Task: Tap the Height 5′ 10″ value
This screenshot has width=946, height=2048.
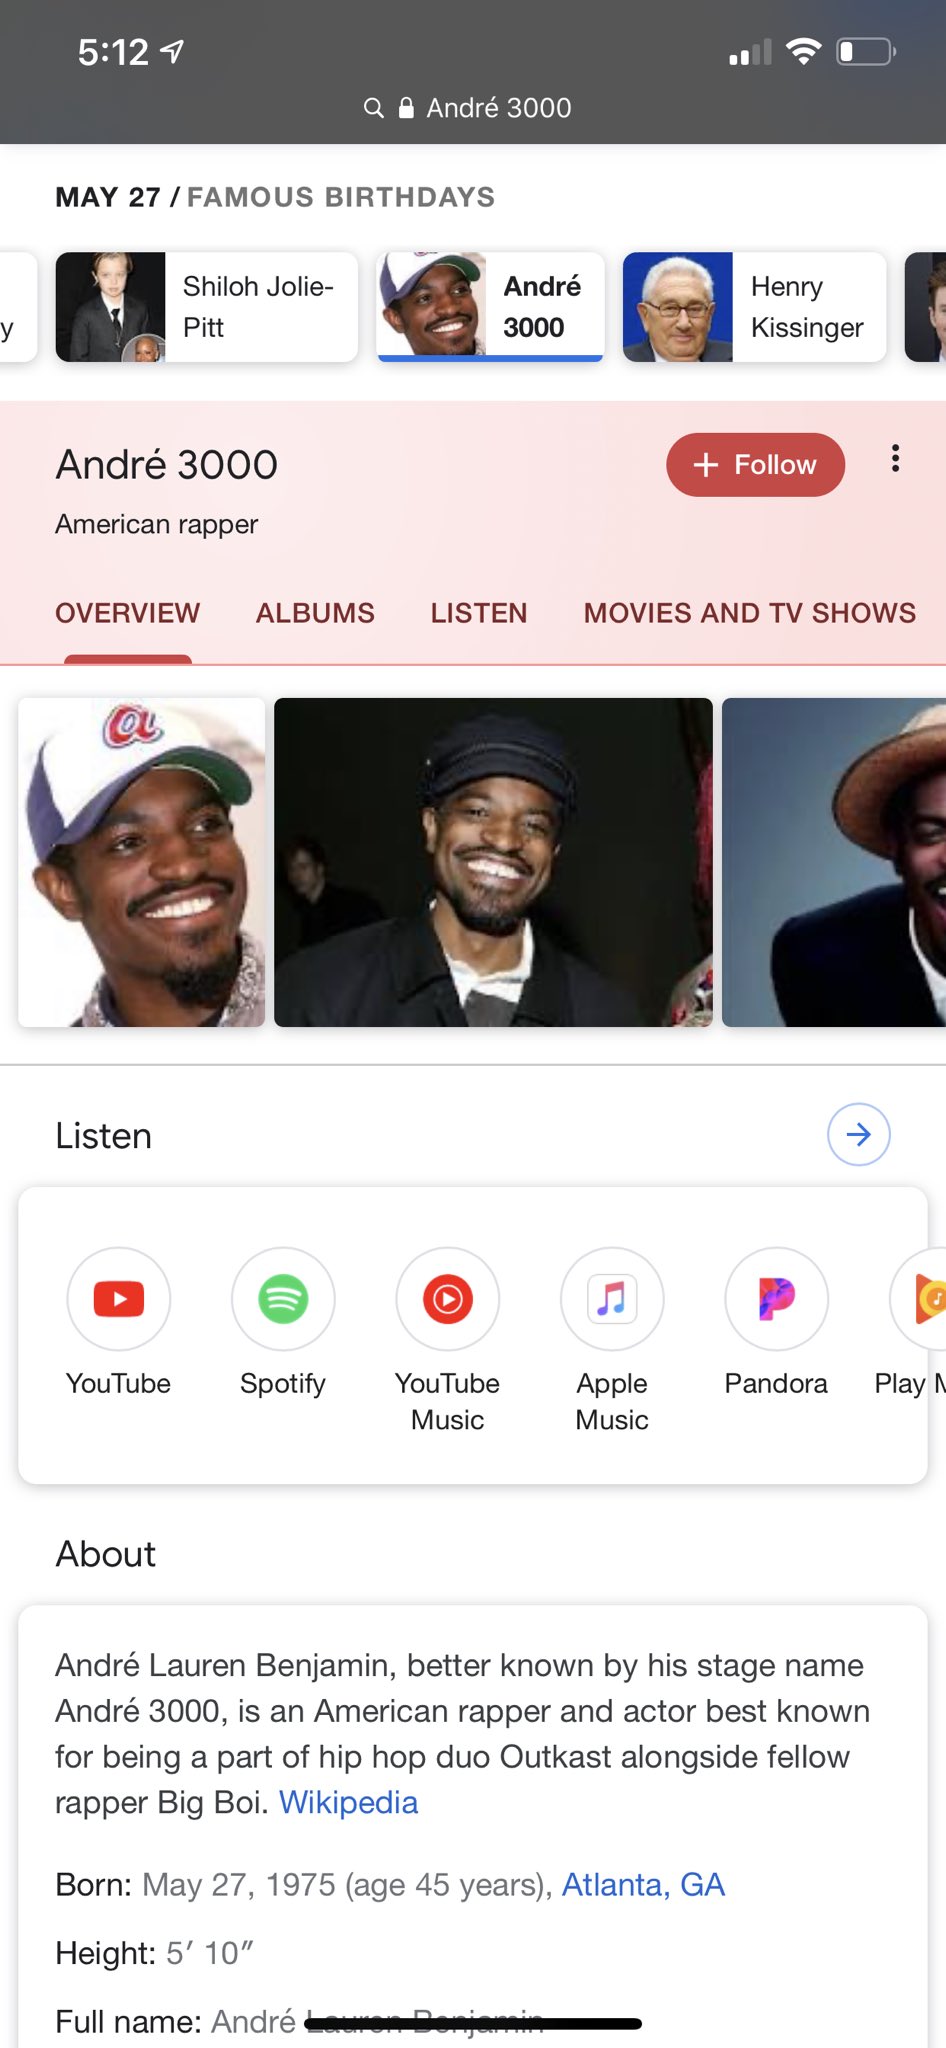Action: coord(210,1952)
